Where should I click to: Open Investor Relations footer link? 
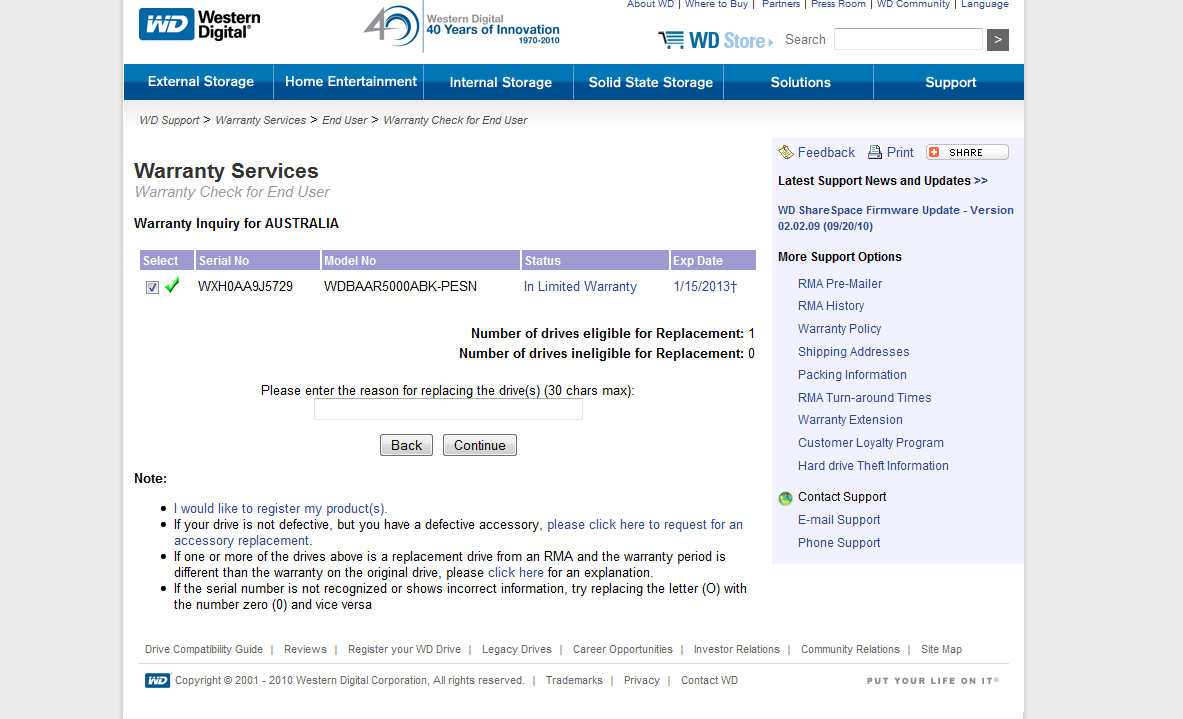point(736,650)
